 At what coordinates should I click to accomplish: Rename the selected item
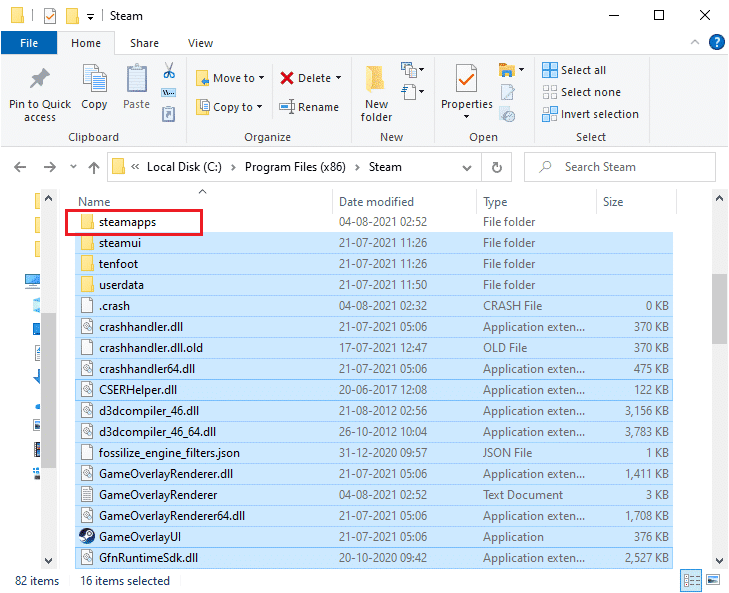pyautogui.click(x=309, y=107)
